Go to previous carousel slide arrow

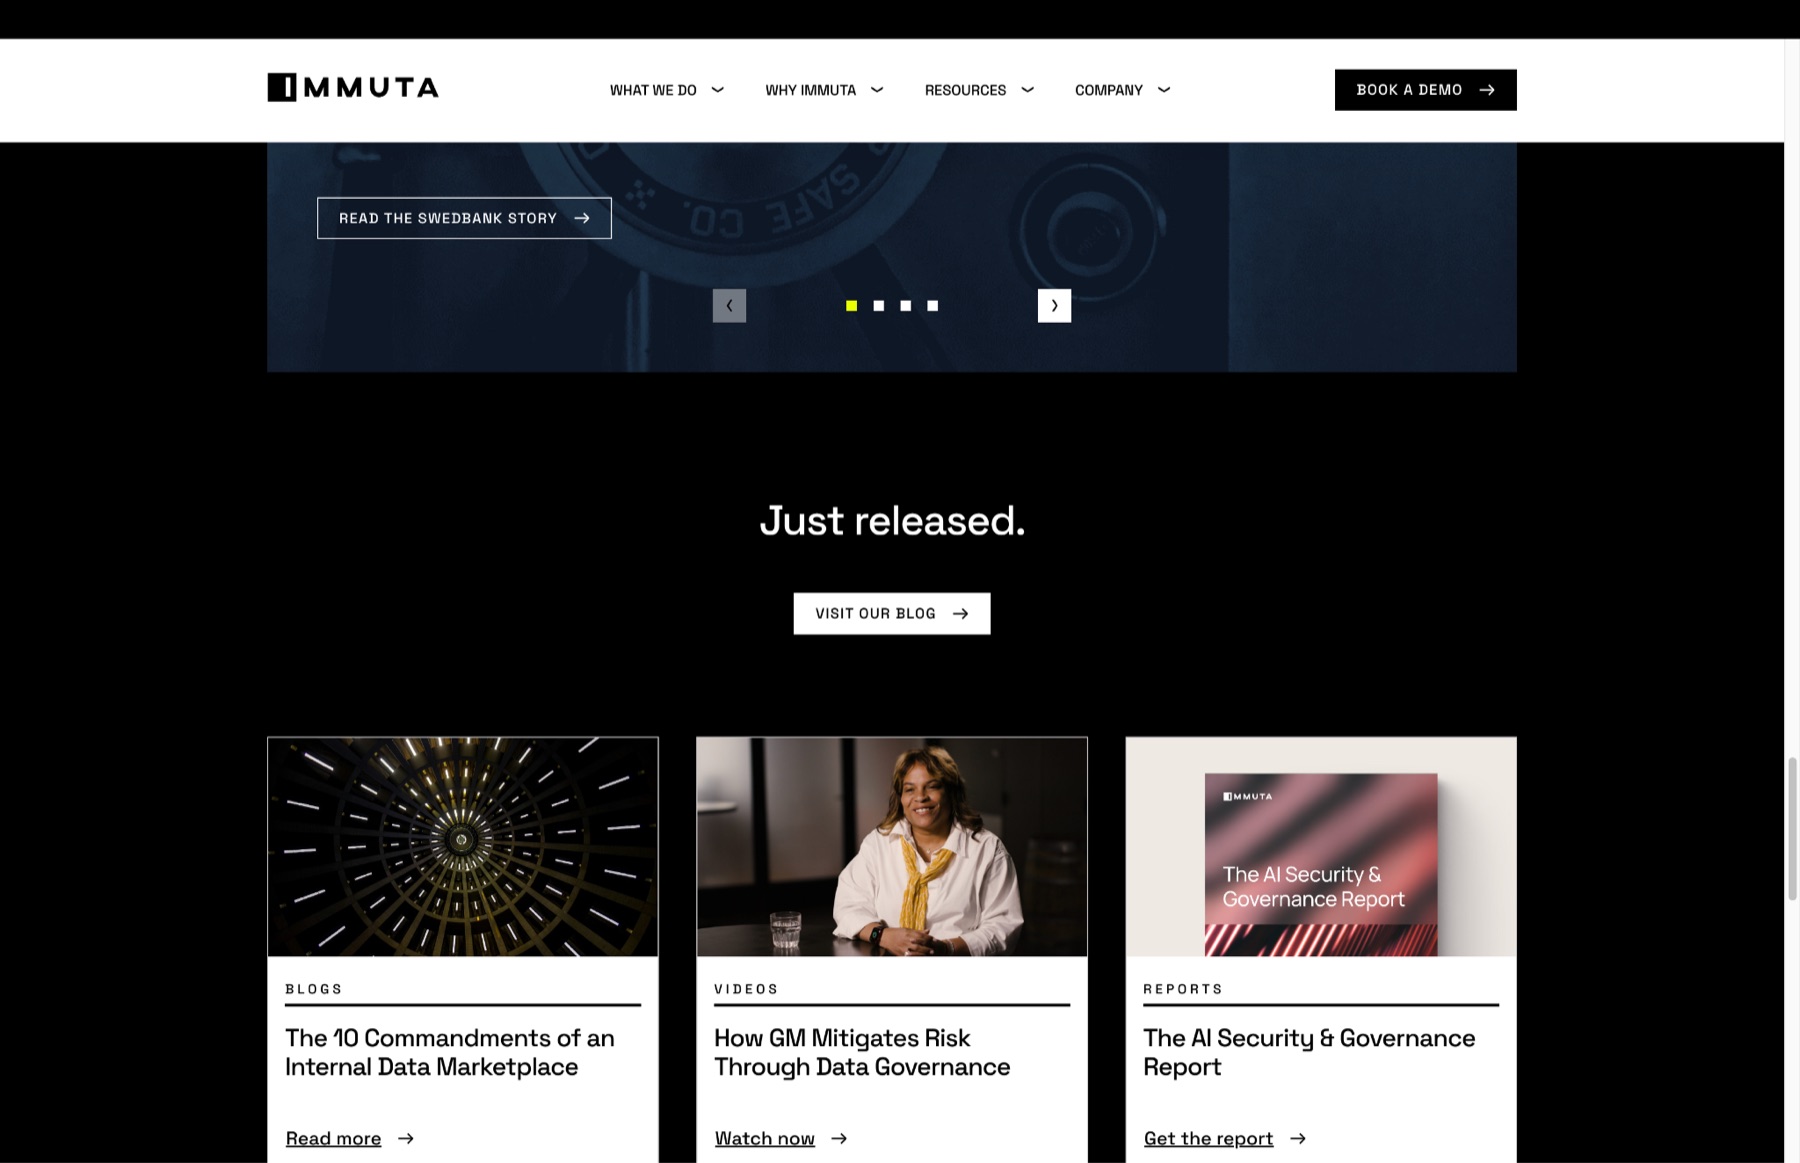(x=729, y=306)
